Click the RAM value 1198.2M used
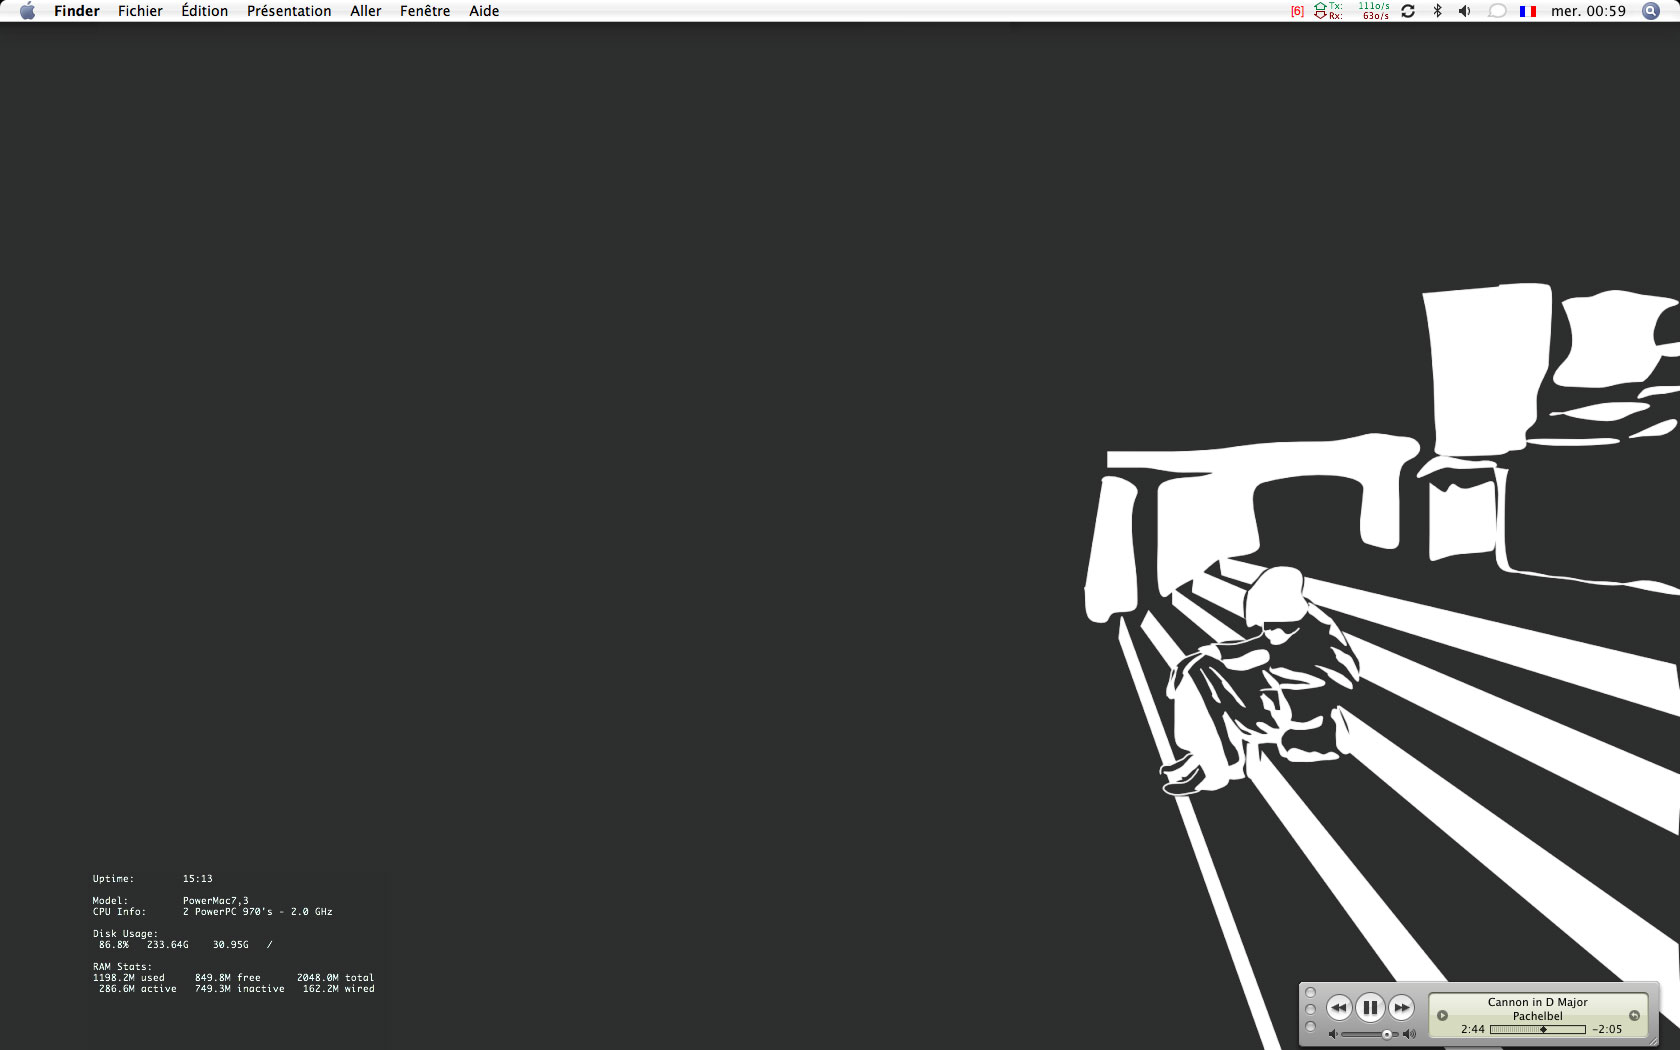 129,978
